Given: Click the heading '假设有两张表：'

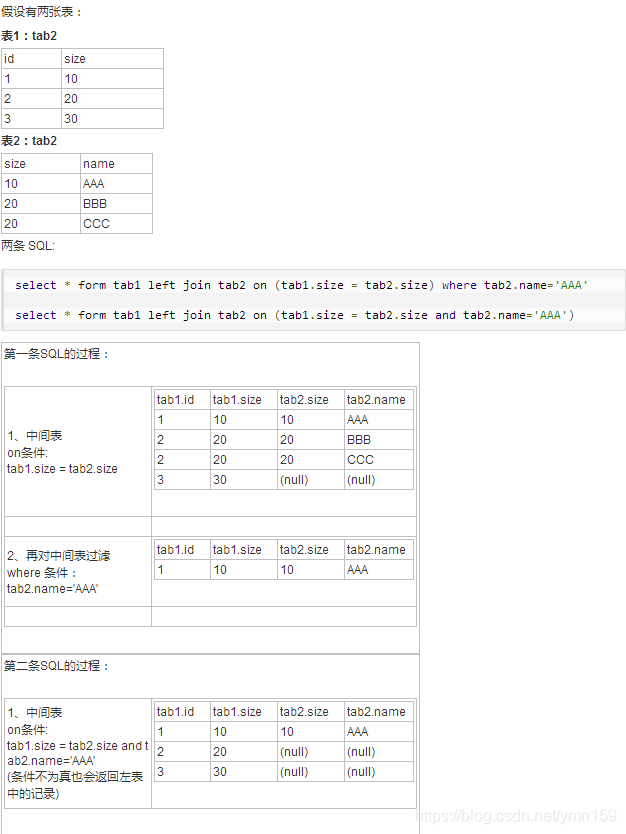Looking at the screenshot, I should coord(41,12).
